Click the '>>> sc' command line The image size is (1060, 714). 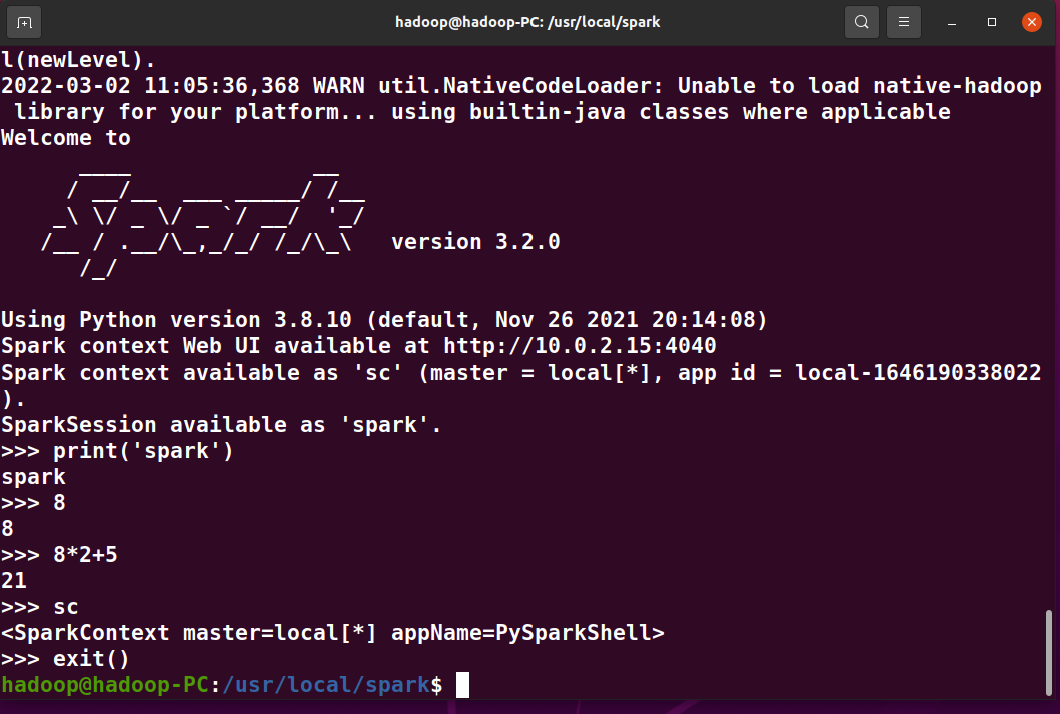coord(40,606)
